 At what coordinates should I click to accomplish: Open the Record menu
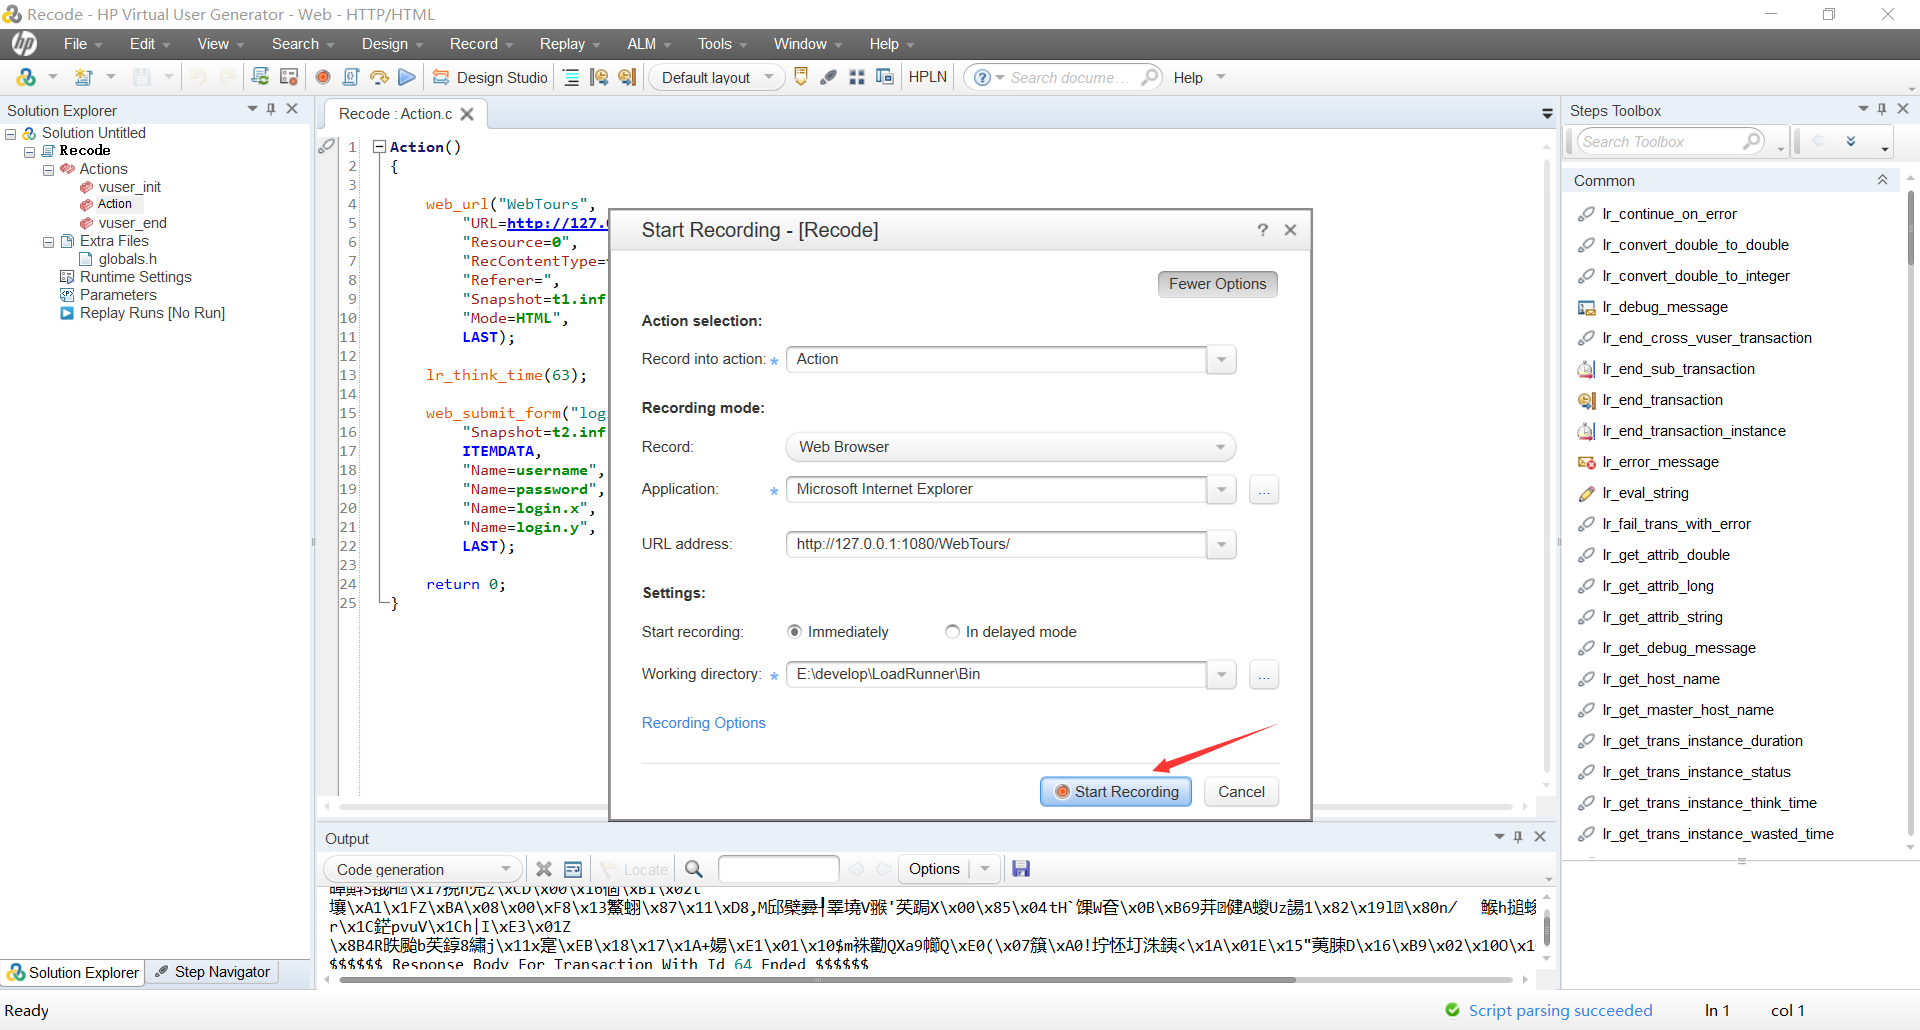click(x=481, y=44)
